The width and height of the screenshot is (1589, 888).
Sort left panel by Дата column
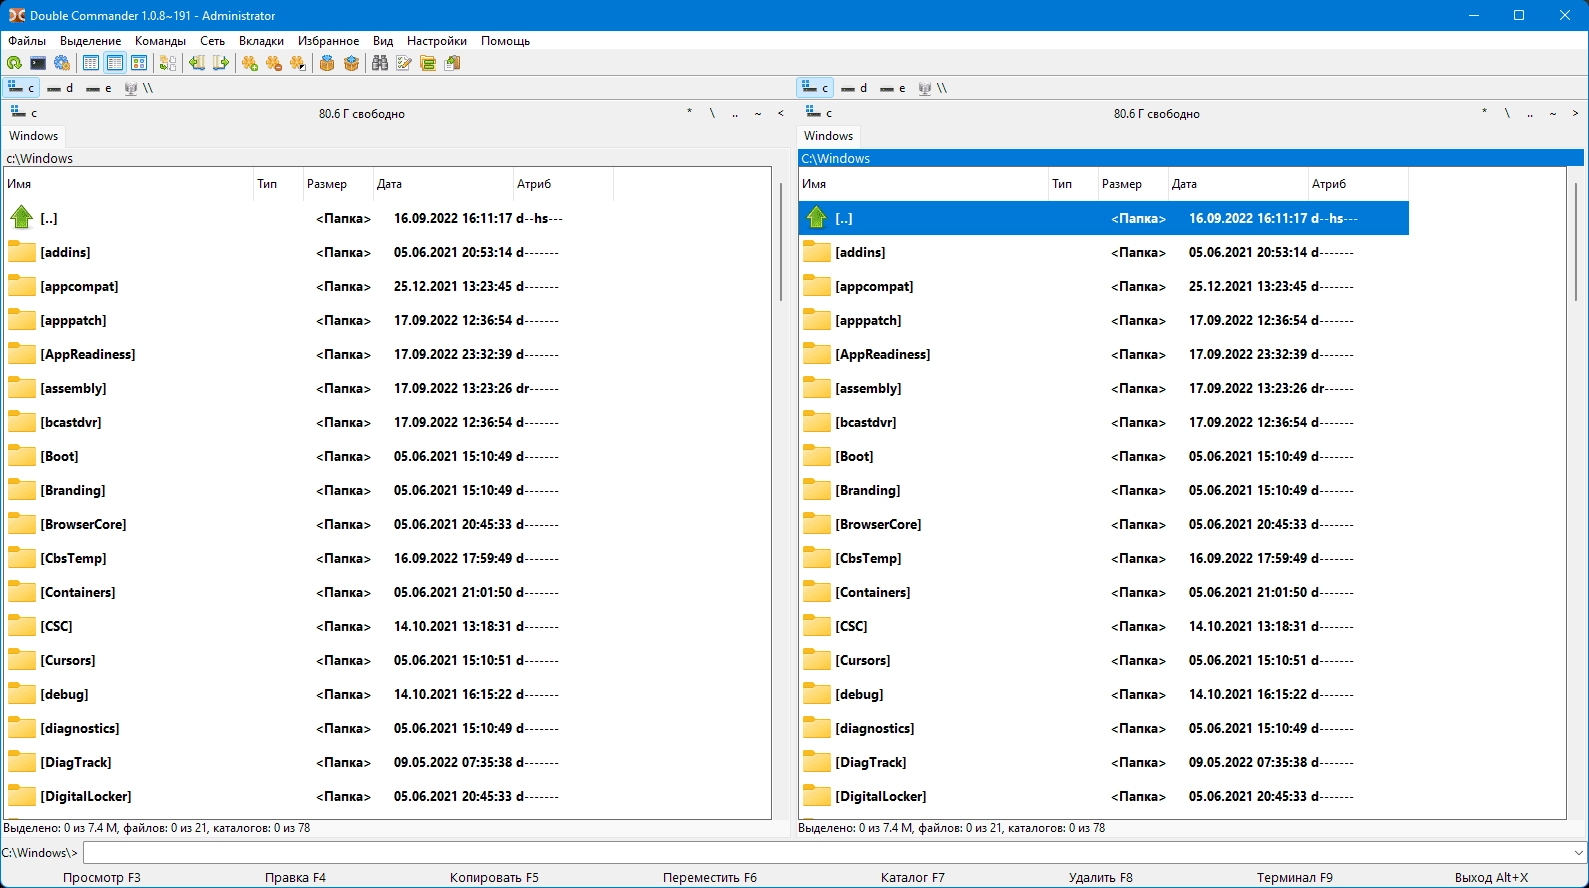pos(443,184)
